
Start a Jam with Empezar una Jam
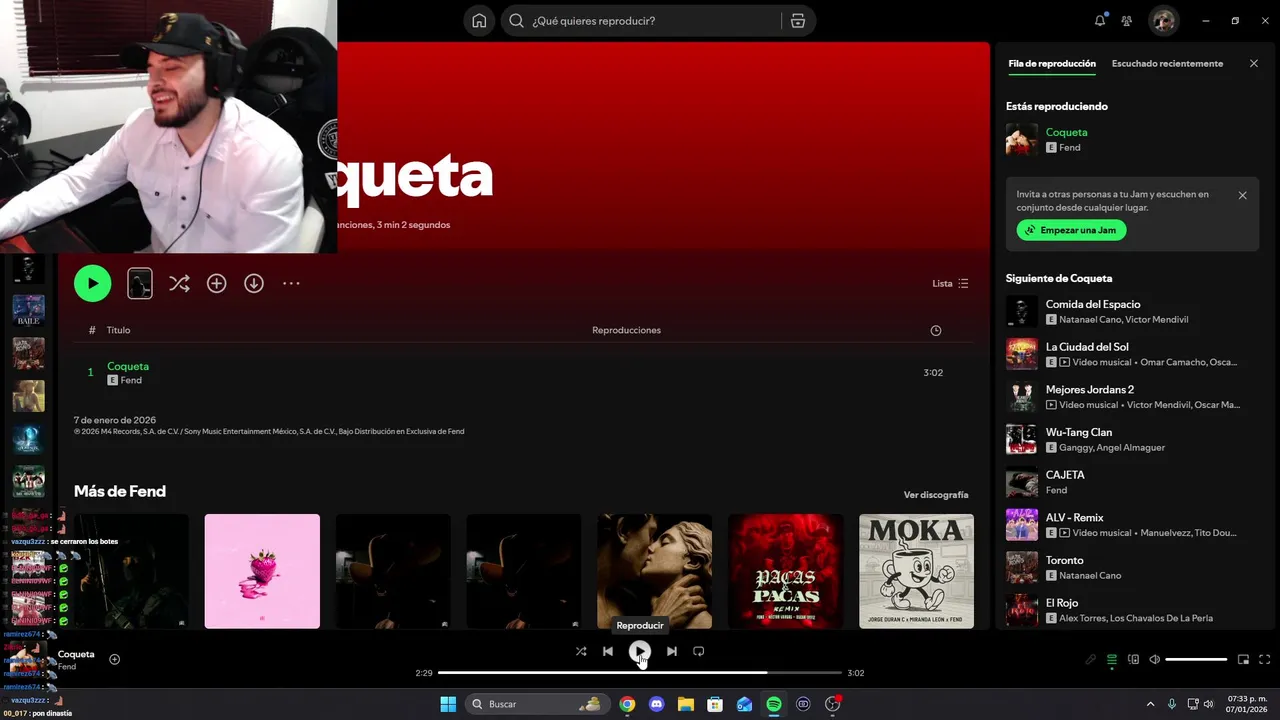tap(1072, 230)
